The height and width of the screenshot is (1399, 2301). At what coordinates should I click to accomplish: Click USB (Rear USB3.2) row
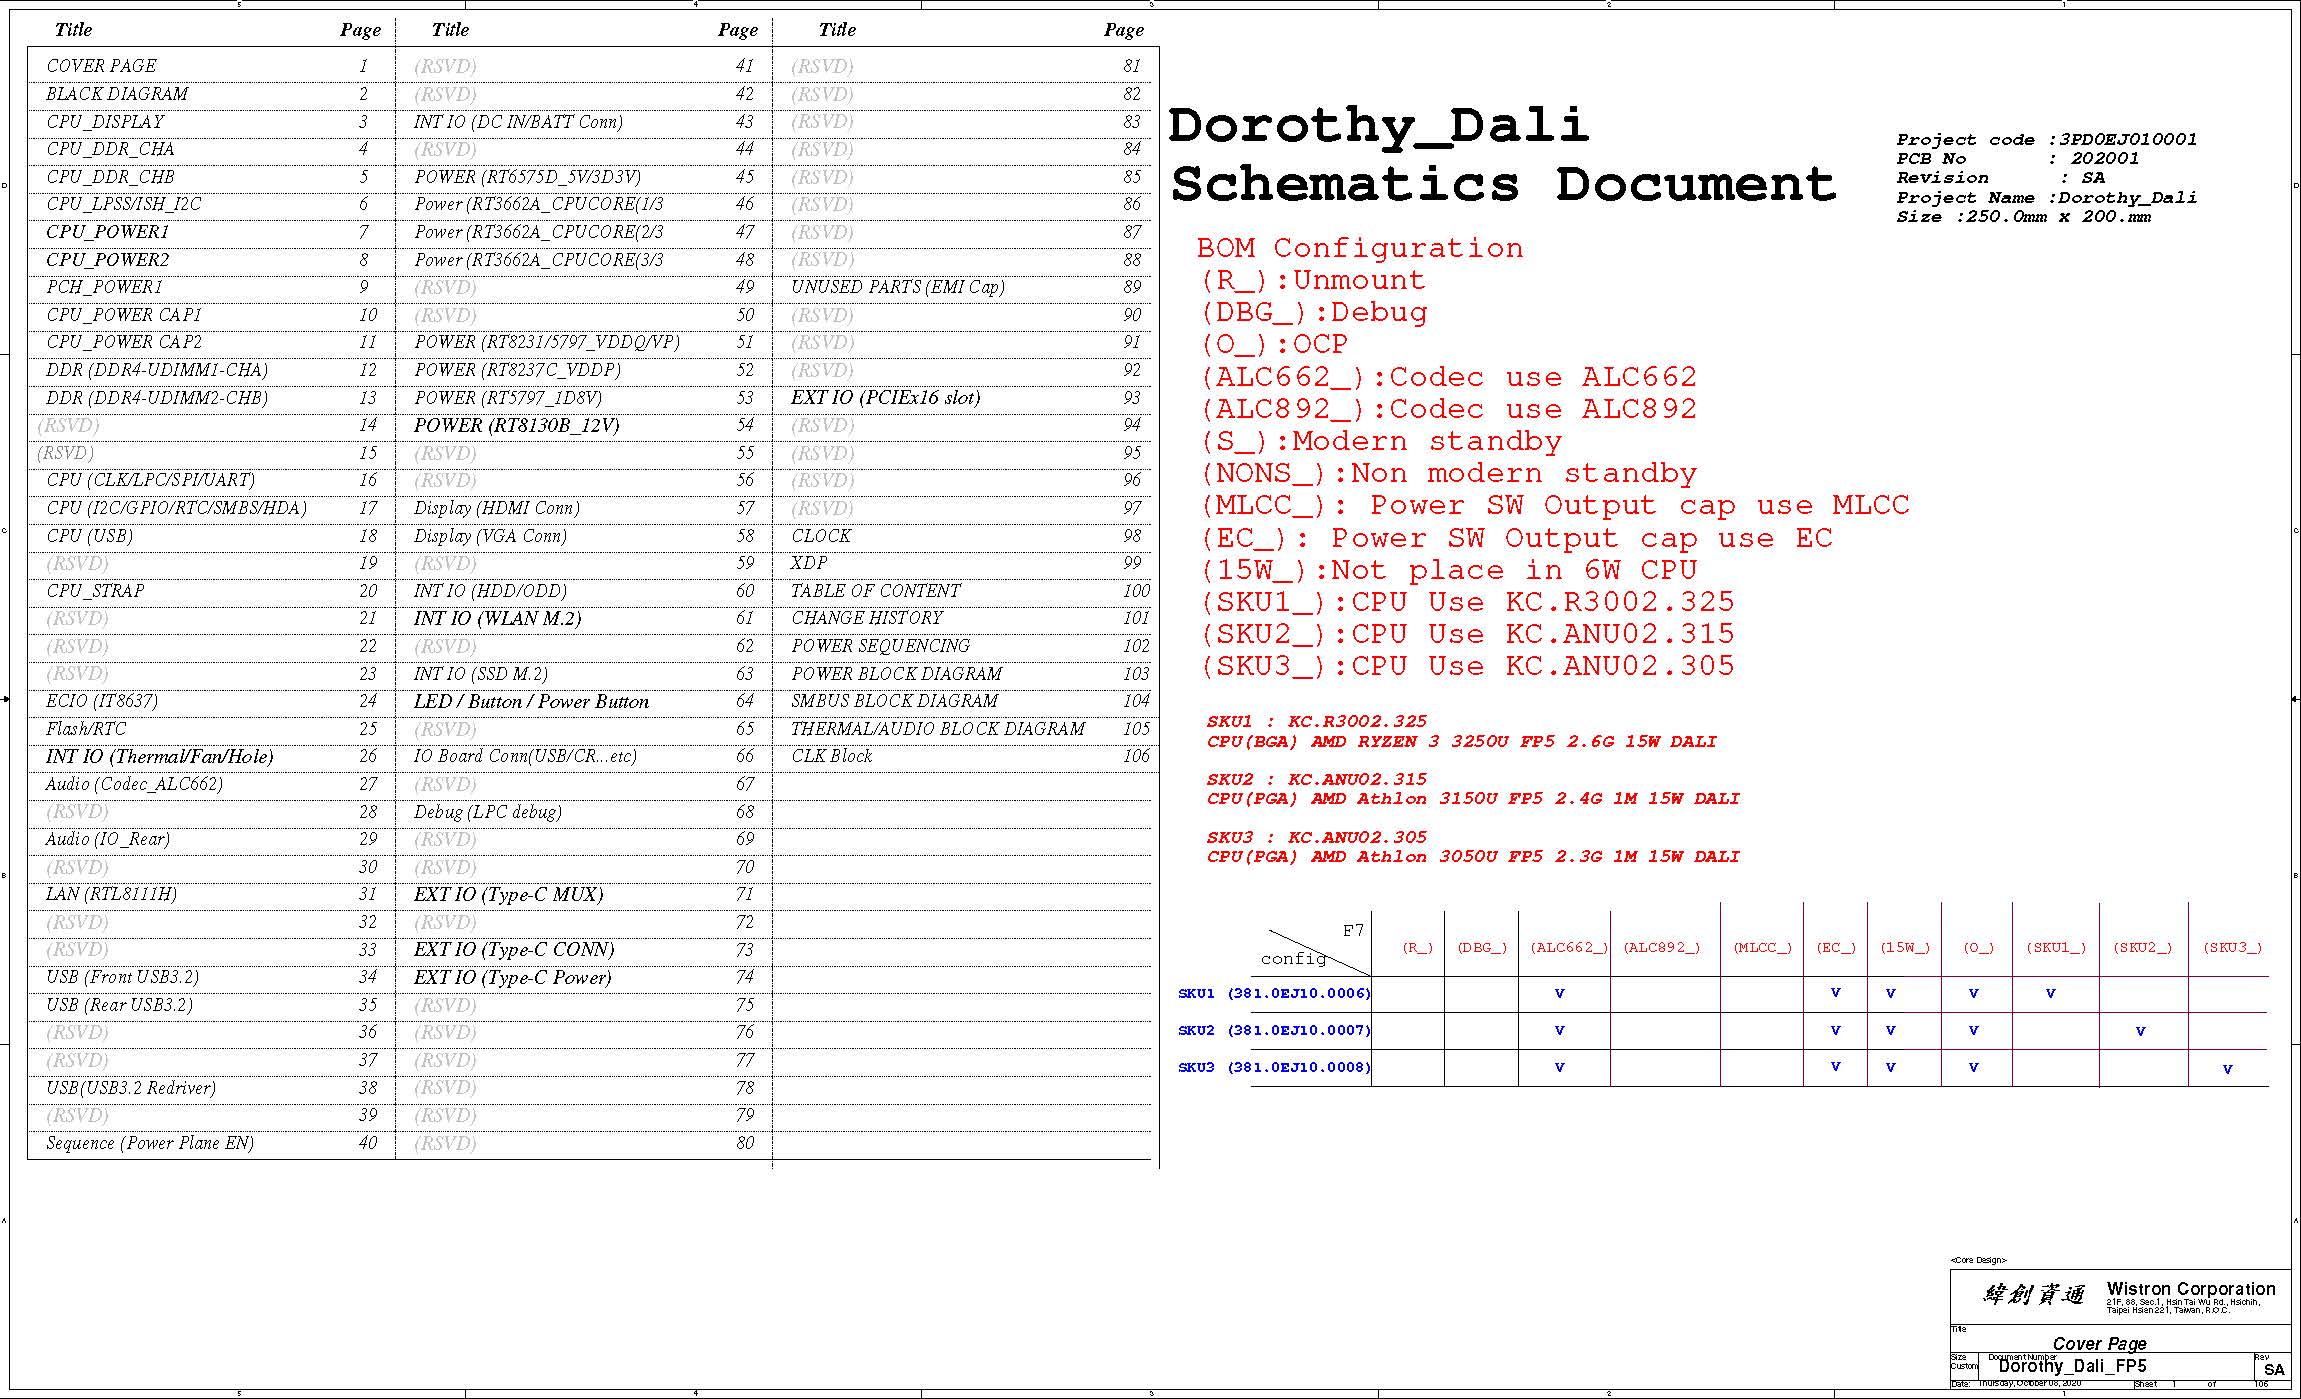120,1005
